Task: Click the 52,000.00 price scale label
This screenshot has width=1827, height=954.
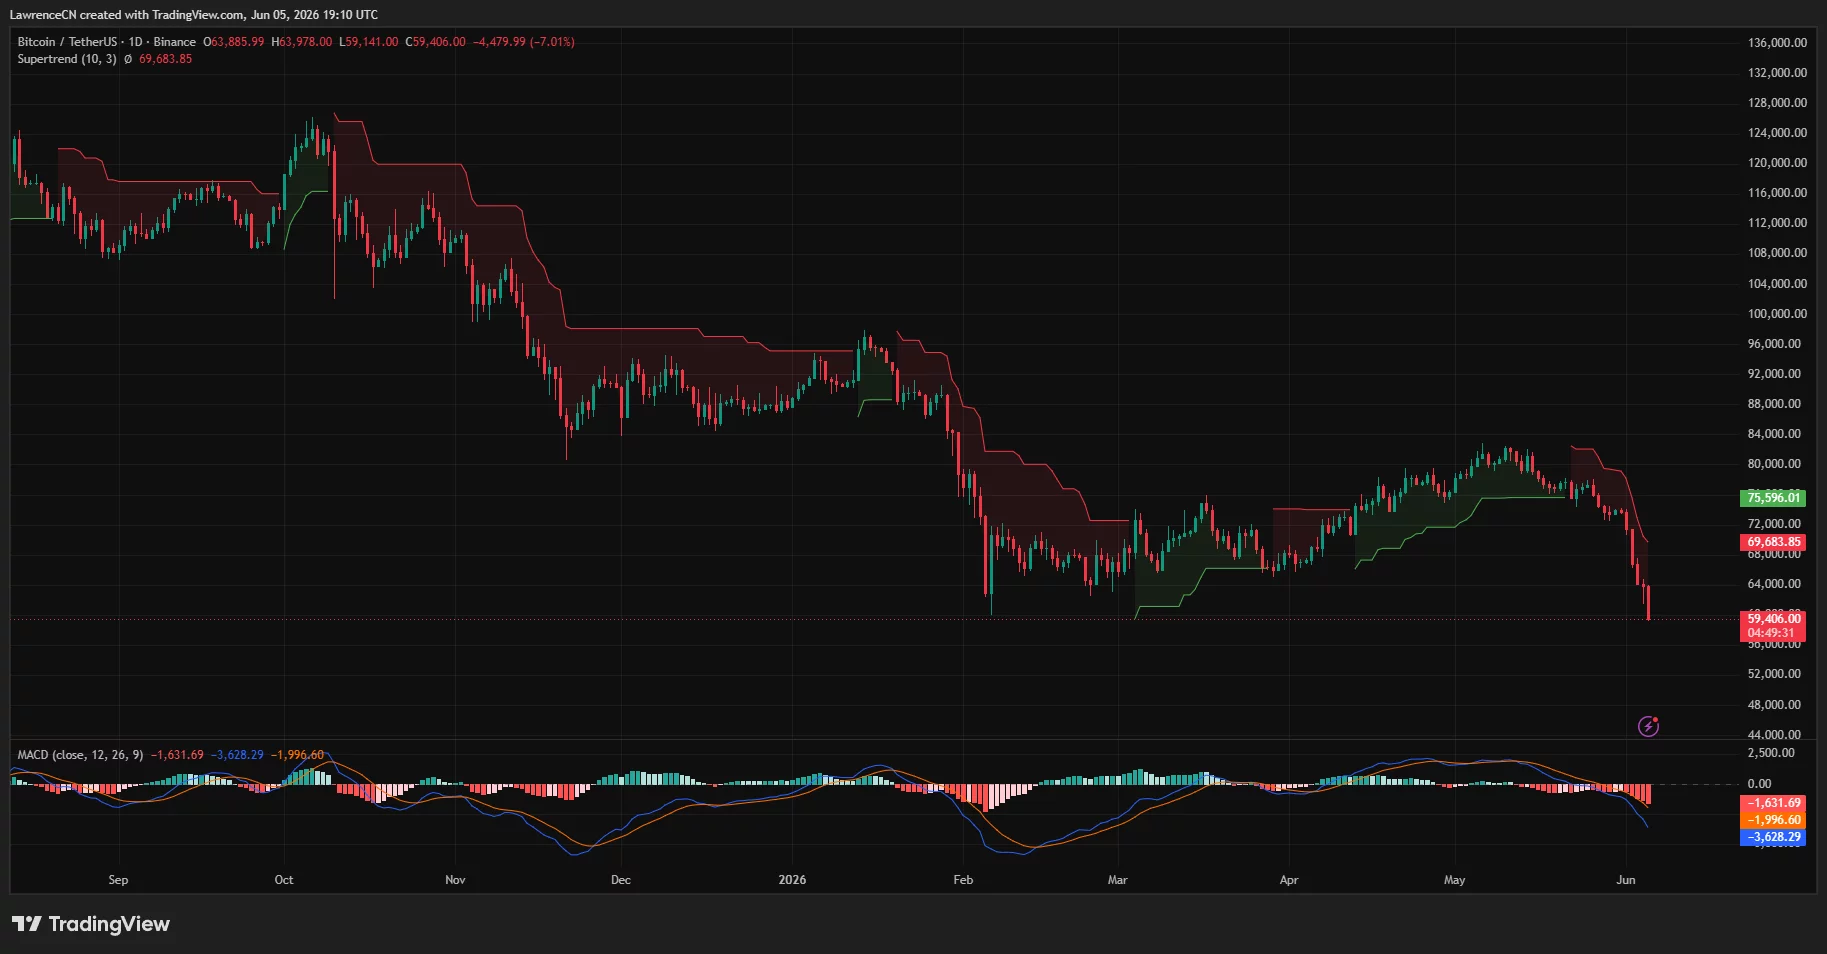Action: (1774, 674)
